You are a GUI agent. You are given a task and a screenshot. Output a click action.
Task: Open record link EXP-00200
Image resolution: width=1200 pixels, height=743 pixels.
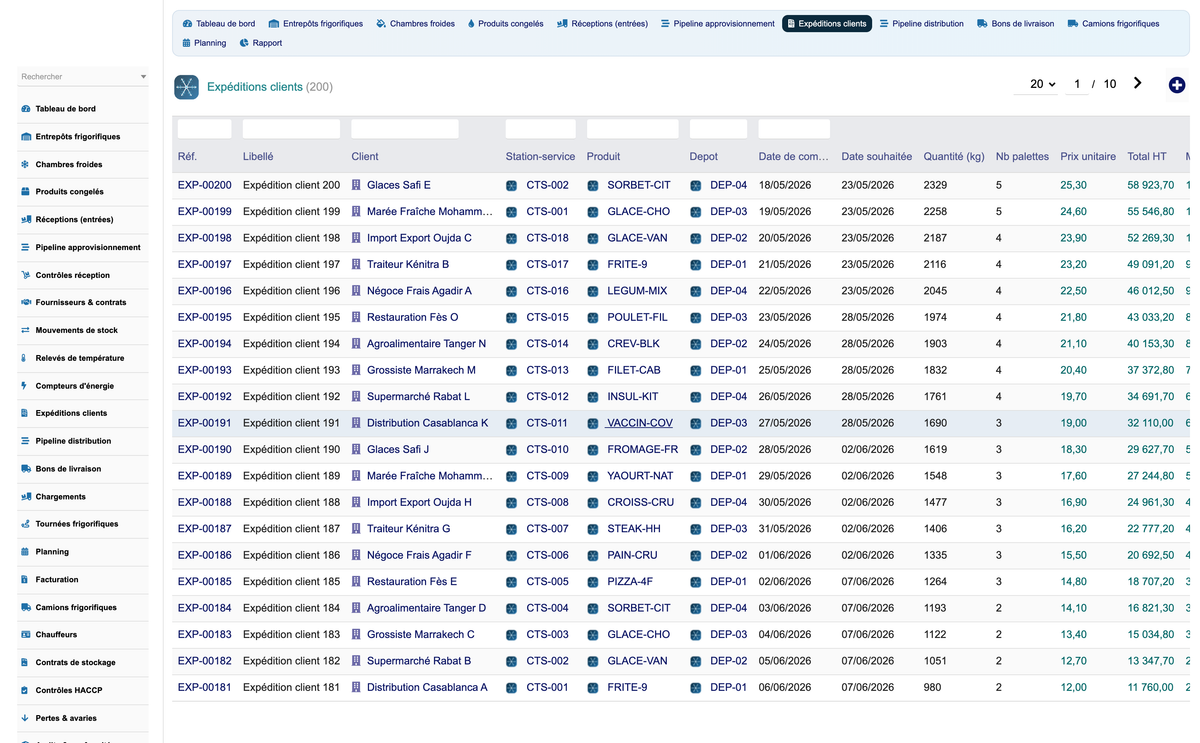click(x=205, y=185)
